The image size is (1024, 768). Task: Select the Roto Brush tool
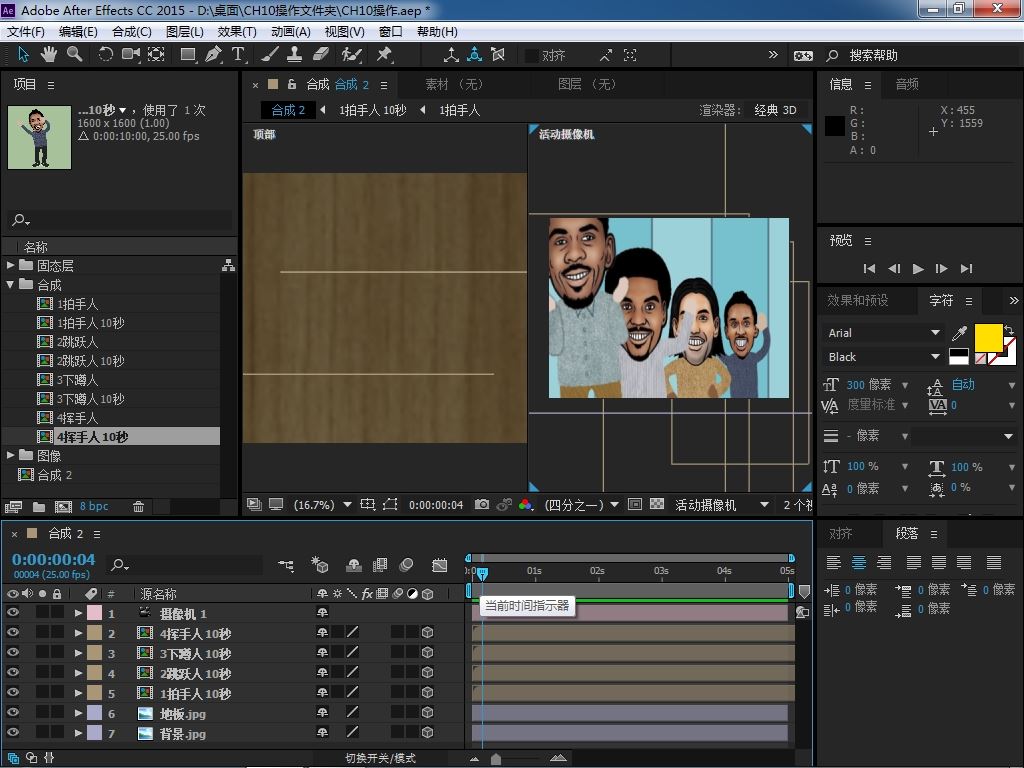(x=351, y=55)
